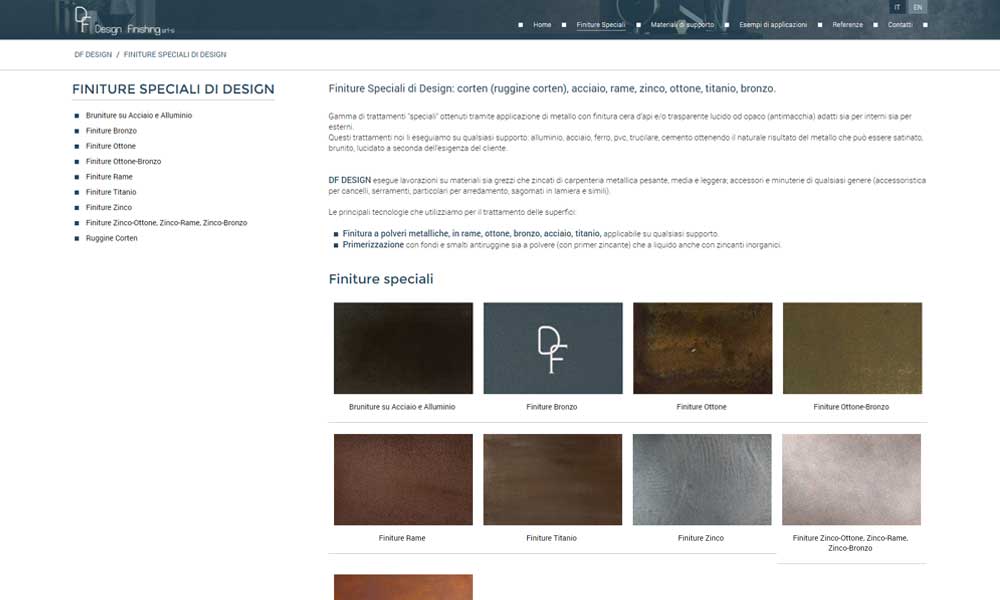Click the Finiture Titanio gallery caption
The width and height of the screenshot is (1000, 600).
coord(552,538)
